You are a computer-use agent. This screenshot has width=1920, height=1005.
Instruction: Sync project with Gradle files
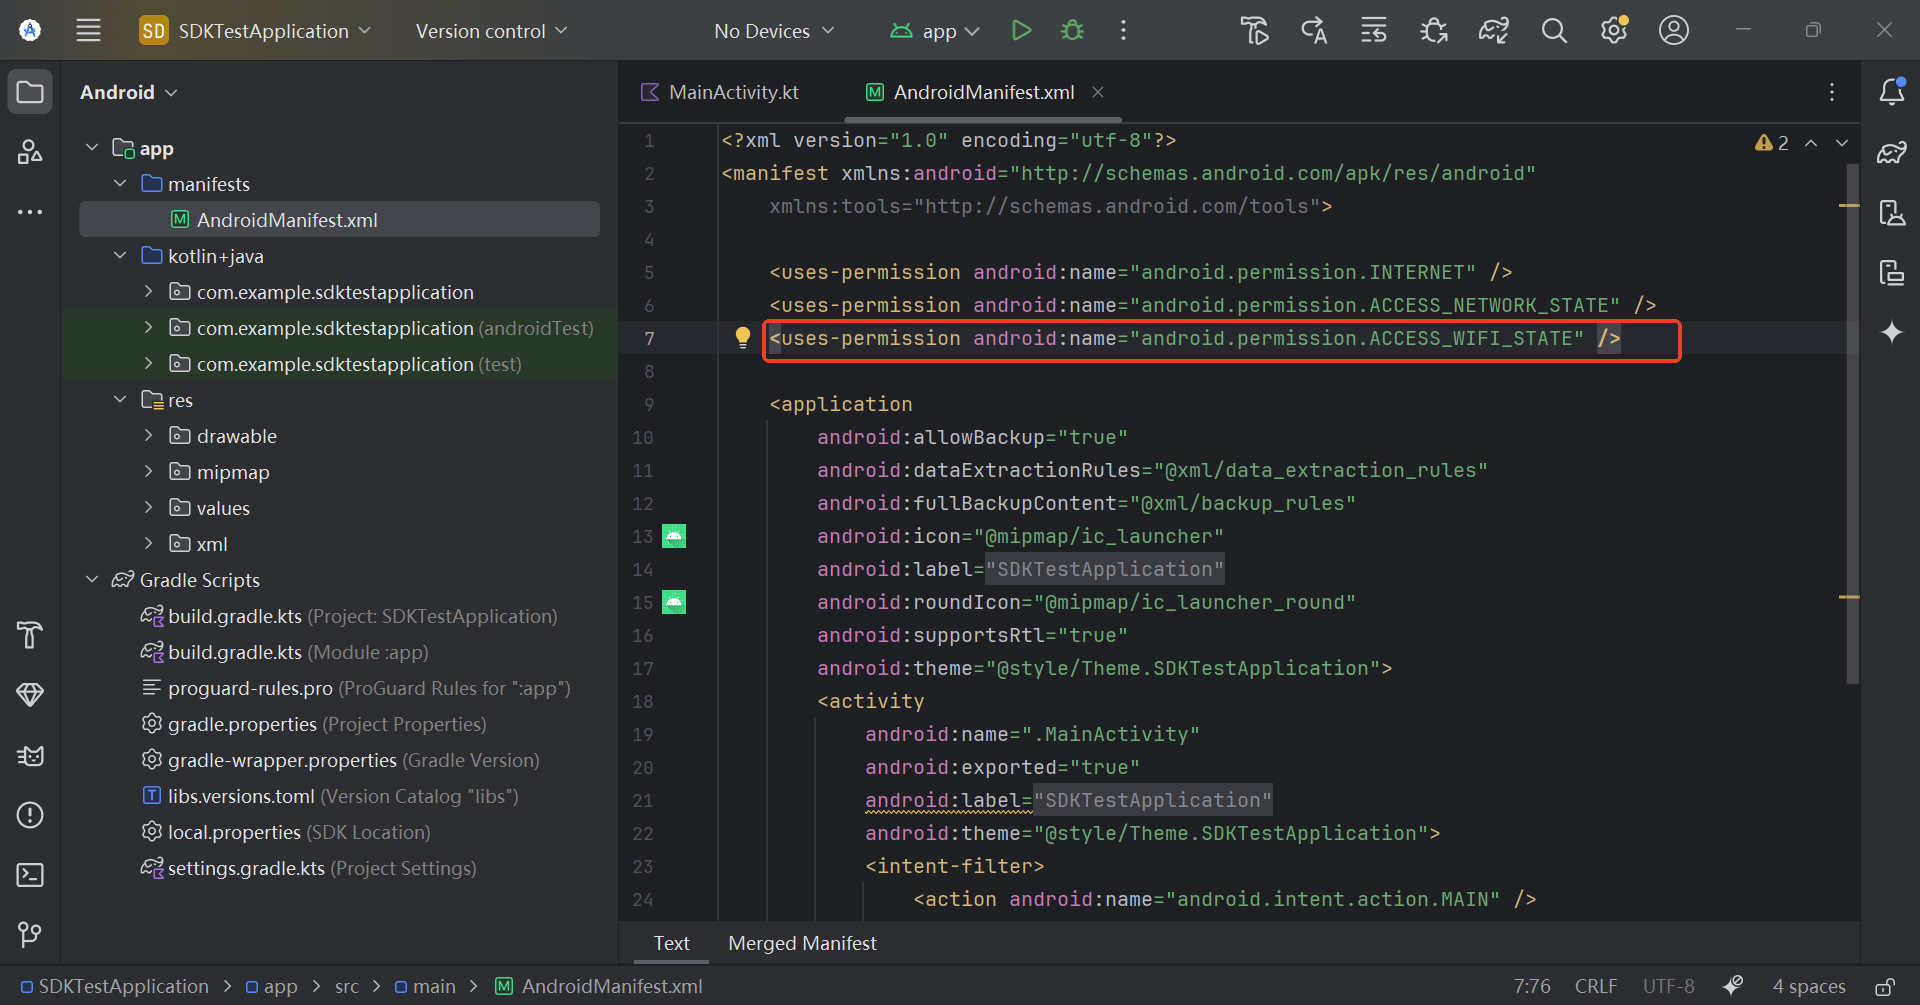[x=1493, y=30]
